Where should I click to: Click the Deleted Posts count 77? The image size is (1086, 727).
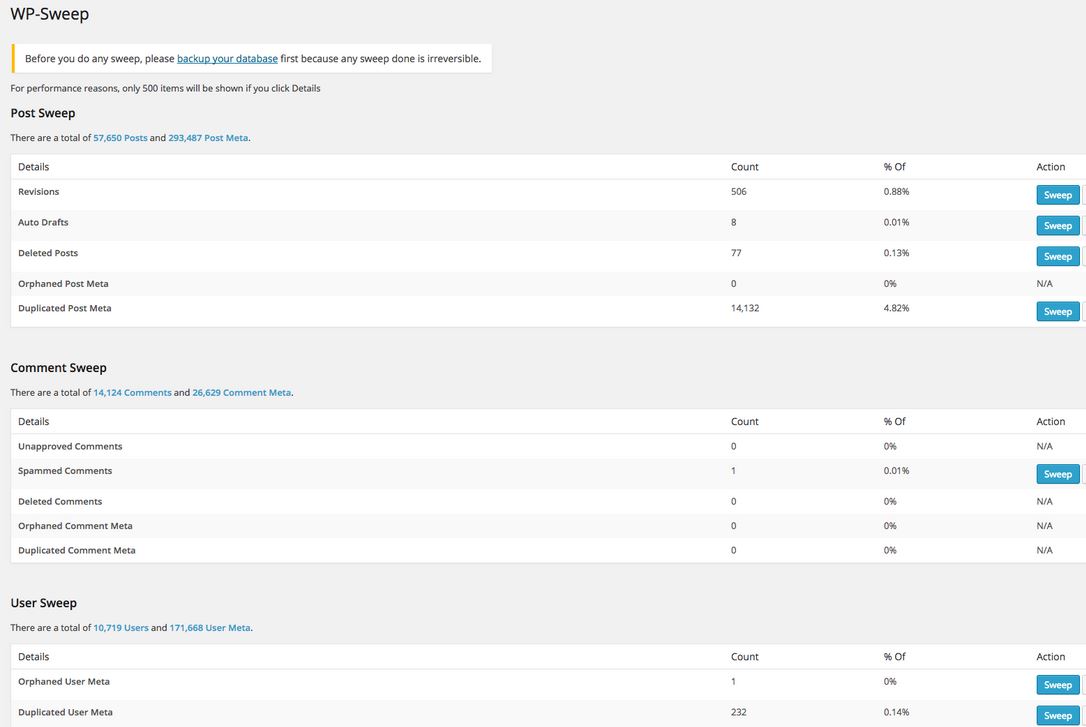(736, 253)
